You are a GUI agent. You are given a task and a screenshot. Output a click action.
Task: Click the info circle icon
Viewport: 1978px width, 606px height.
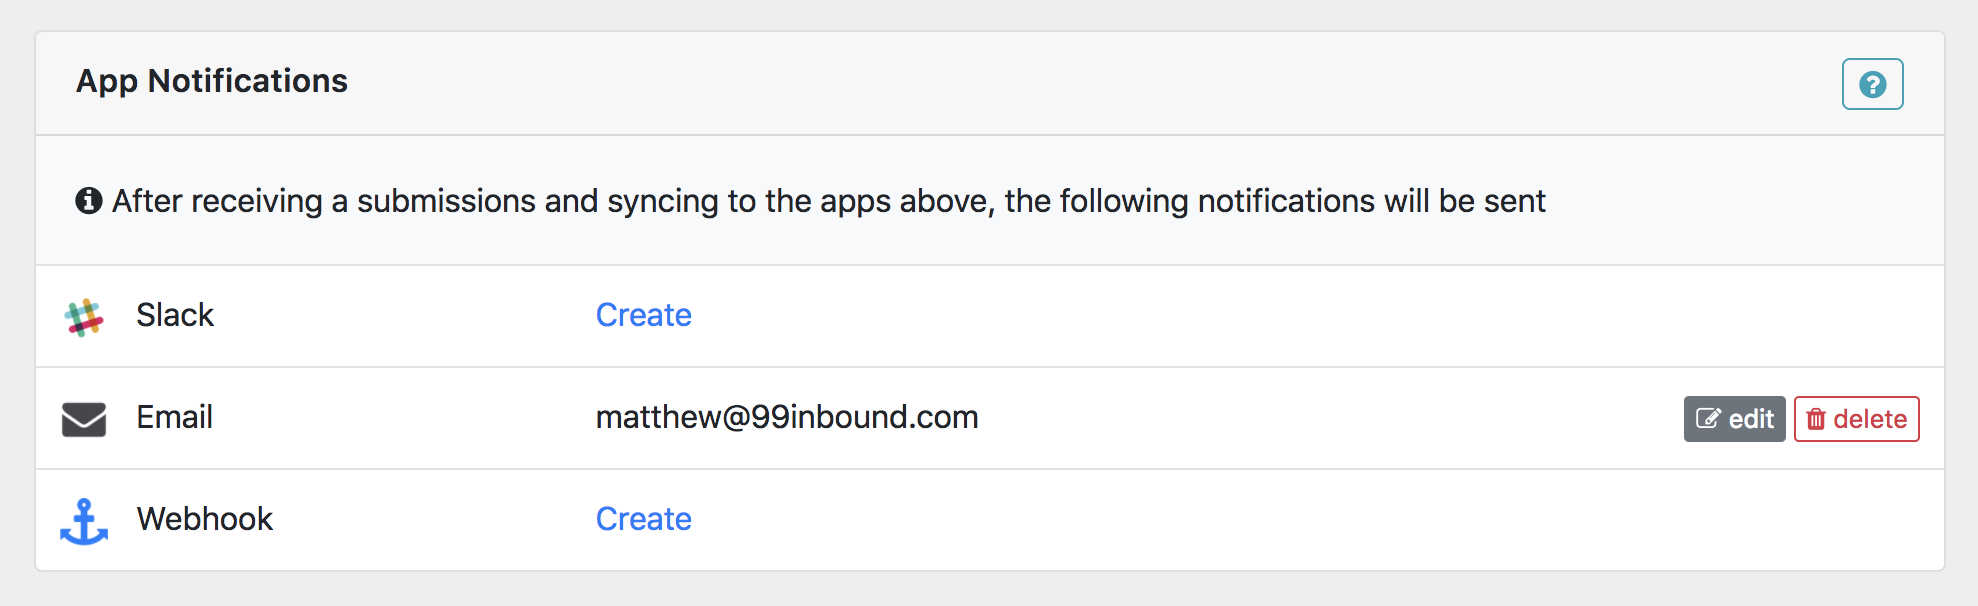[x=89, y=201]
